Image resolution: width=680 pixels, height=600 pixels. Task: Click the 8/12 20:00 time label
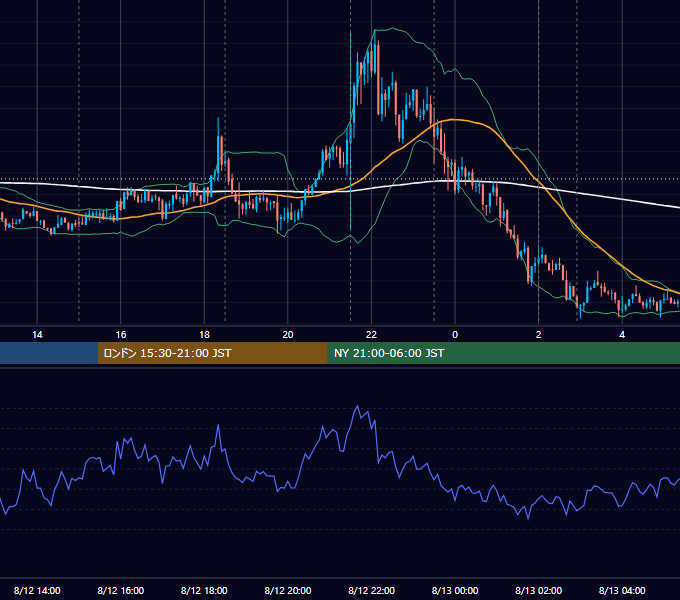point(288,590)
